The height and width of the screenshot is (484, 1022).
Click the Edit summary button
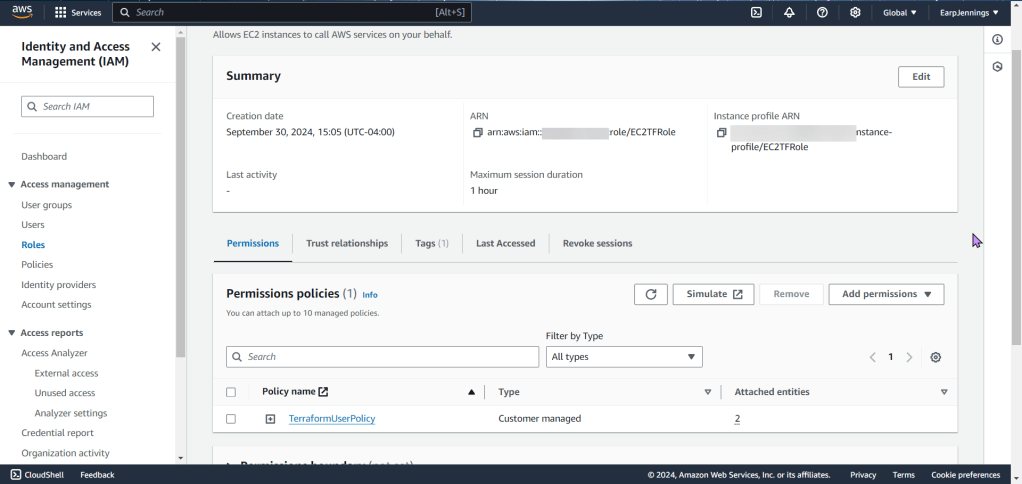pyautogui.click(x=920, y=77)
